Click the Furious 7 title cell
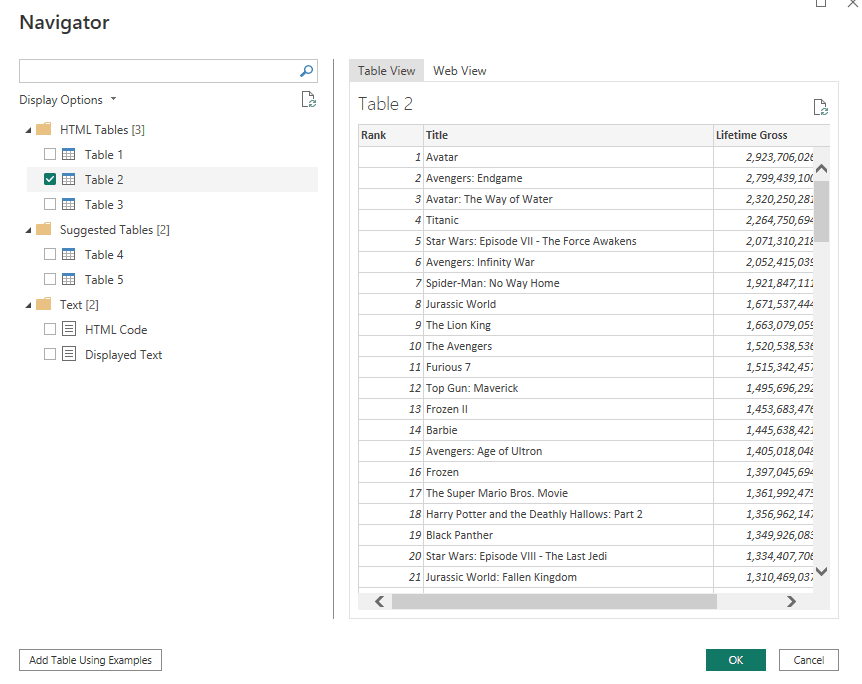The image size is (862, 684). pos(568,367)
